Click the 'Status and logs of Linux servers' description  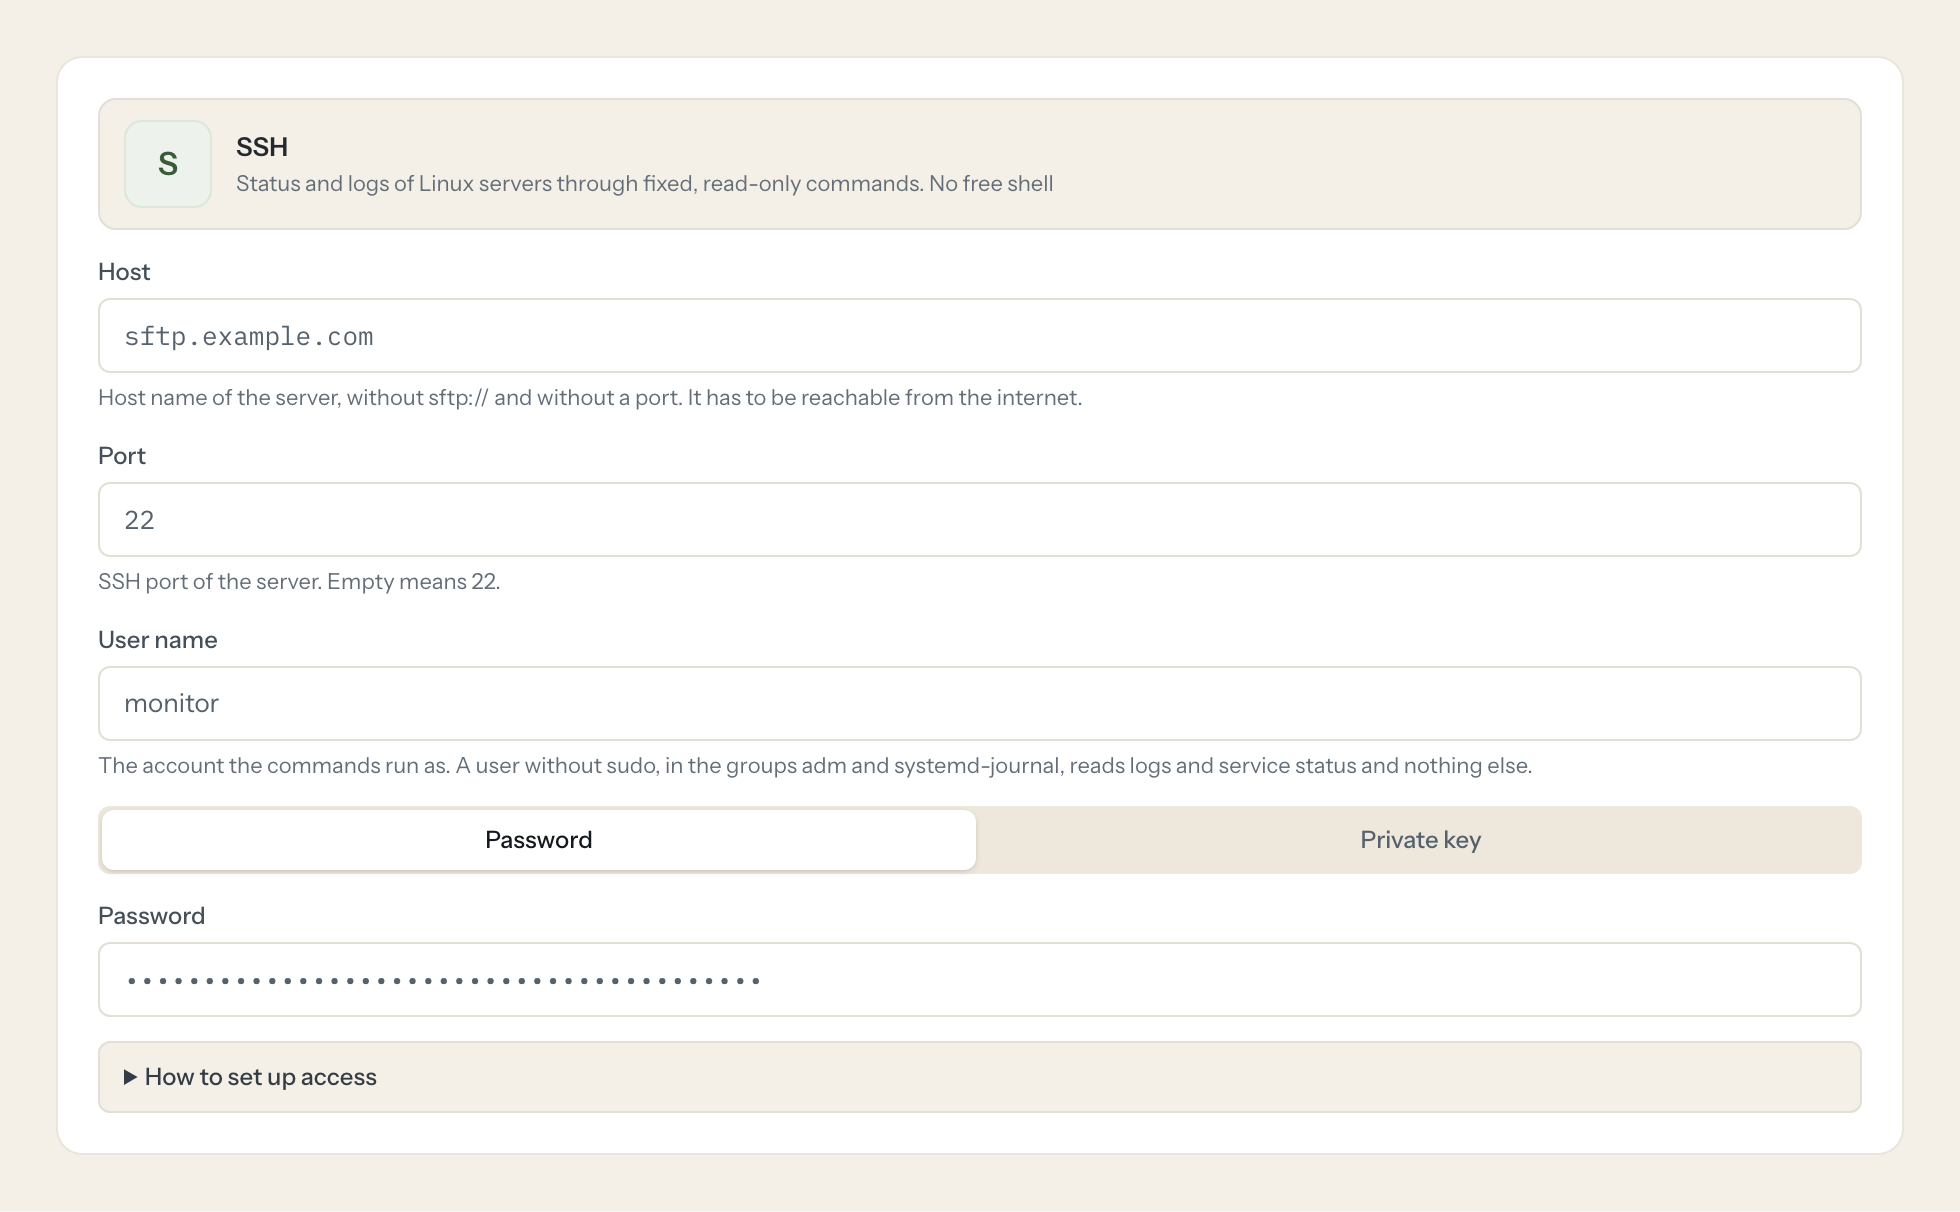(x=644, y=184)
